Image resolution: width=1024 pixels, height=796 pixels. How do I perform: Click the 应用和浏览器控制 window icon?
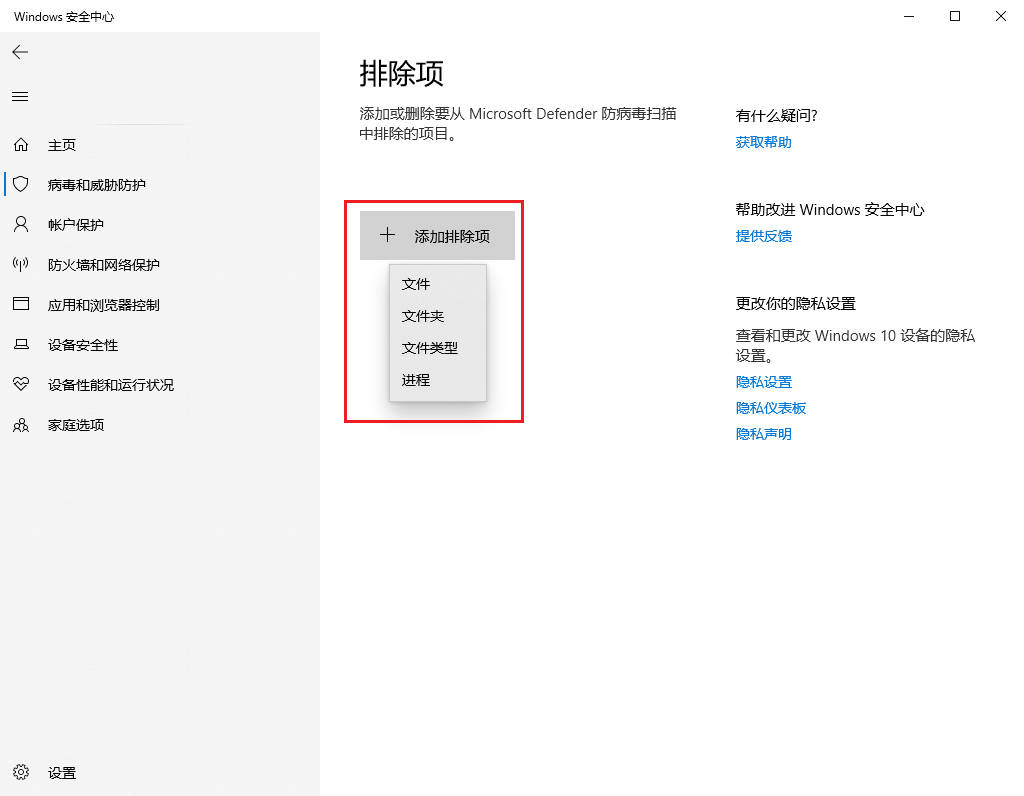point(21,305)
